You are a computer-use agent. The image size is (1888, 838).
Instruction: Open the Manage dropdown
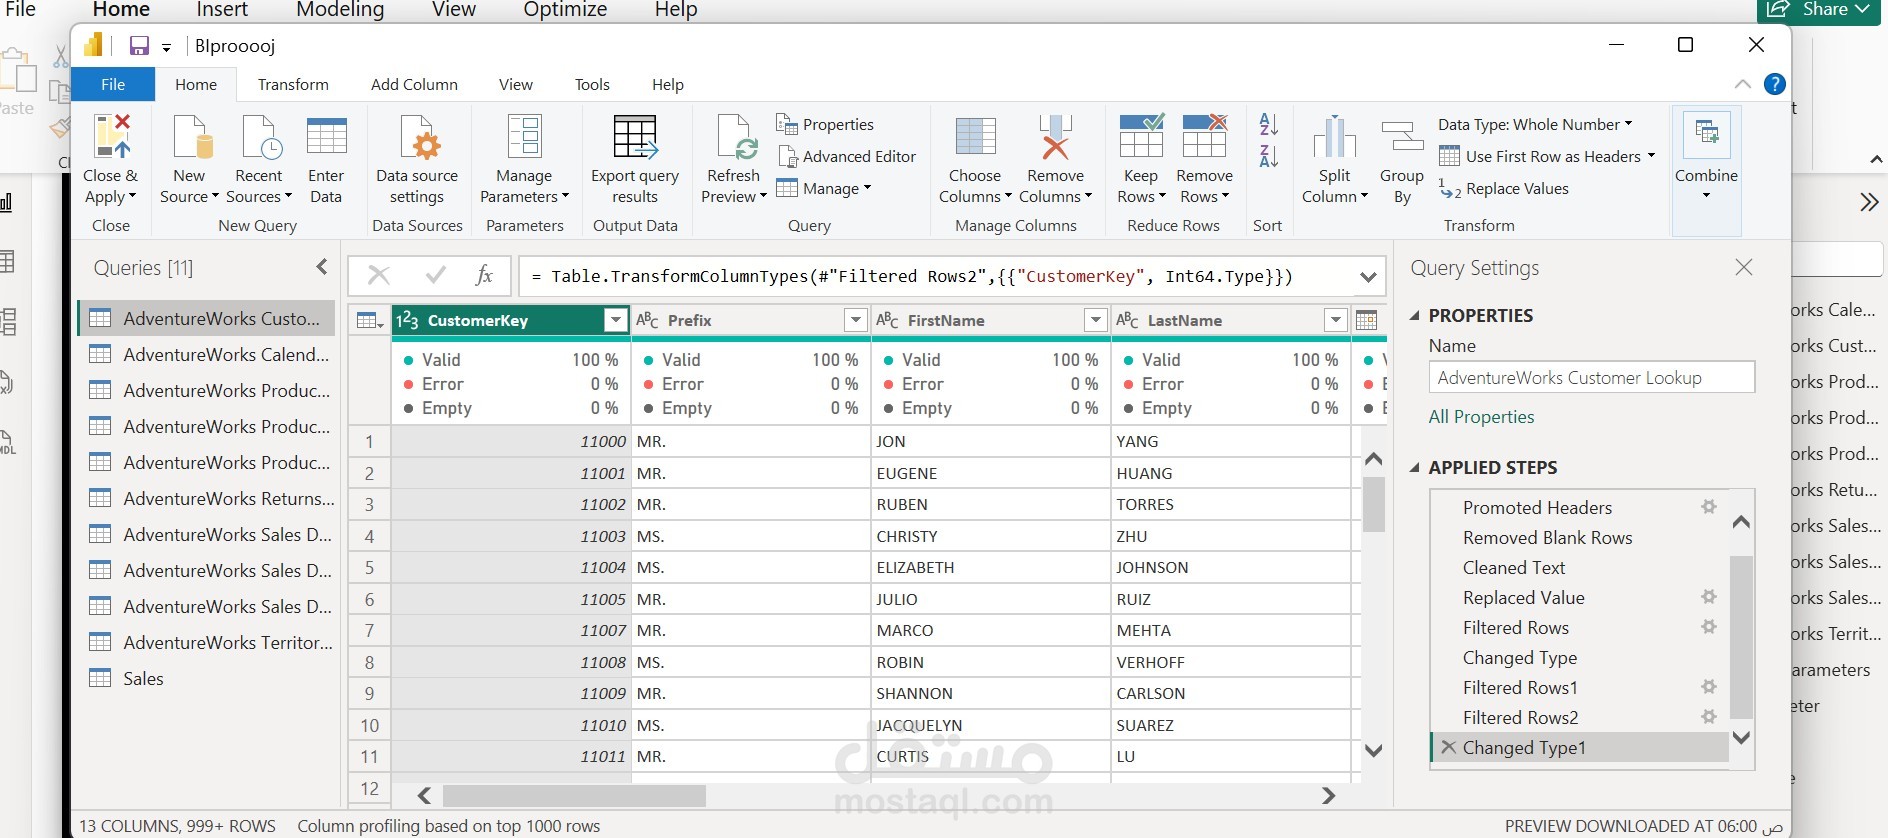click(x=824, y=188)
